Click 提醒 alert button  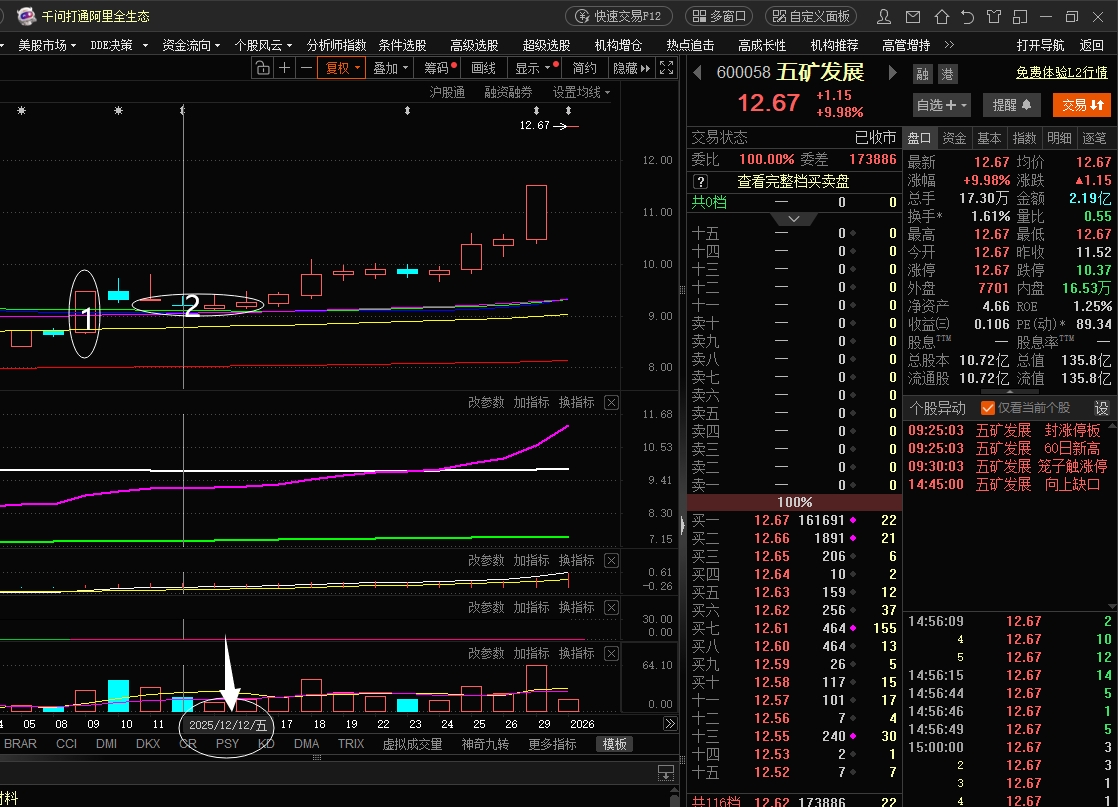(1012, 105)
